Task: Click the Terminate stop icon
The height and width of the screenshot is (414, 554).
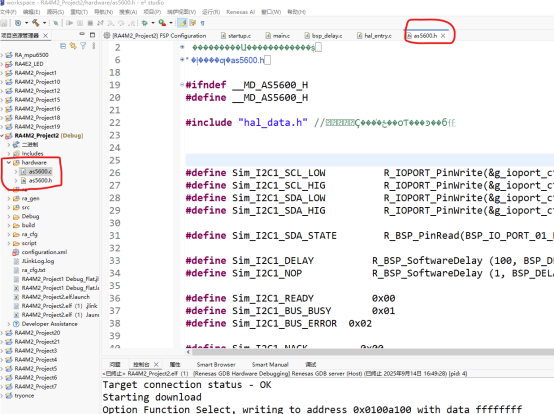Action: 90,23
